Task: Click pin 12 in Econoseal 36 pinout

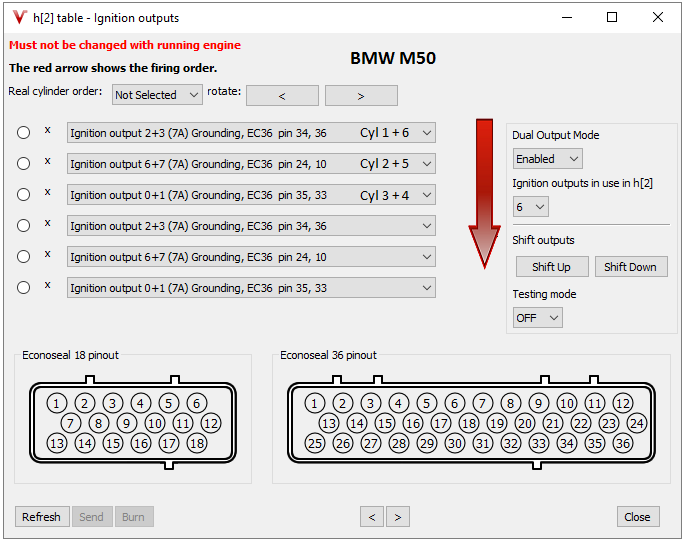Action: [x=623, y=403]
